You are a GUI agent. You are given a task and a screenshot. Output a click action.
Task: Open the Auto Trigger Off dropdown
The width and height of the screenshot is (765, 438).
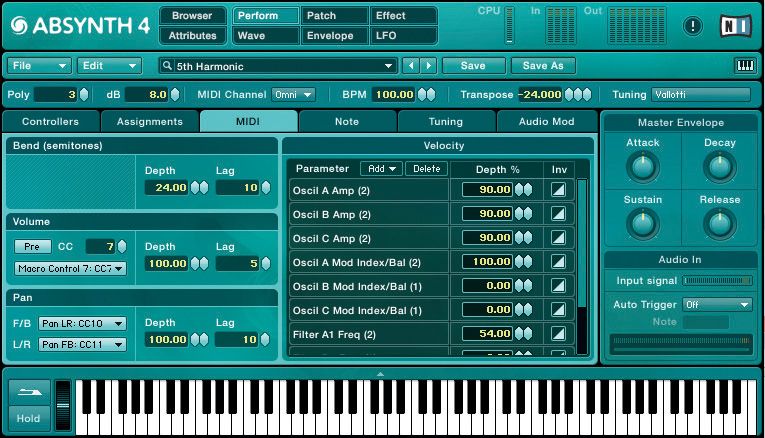[x=716, y=304]
